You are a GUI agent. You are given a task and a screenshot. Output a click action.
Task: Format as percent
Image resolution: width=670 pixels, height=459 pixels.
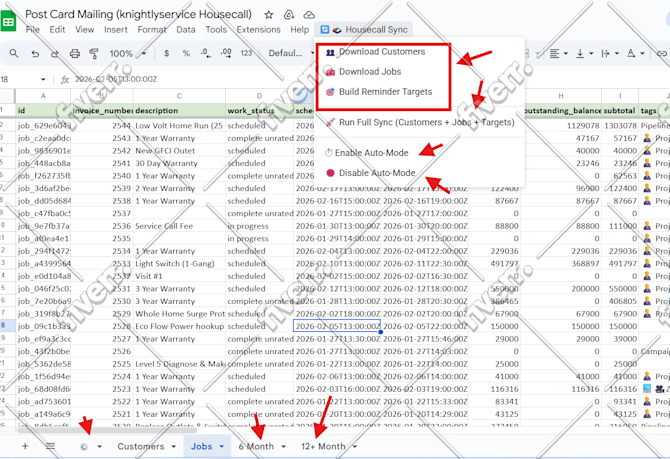[x=186, y=53]
